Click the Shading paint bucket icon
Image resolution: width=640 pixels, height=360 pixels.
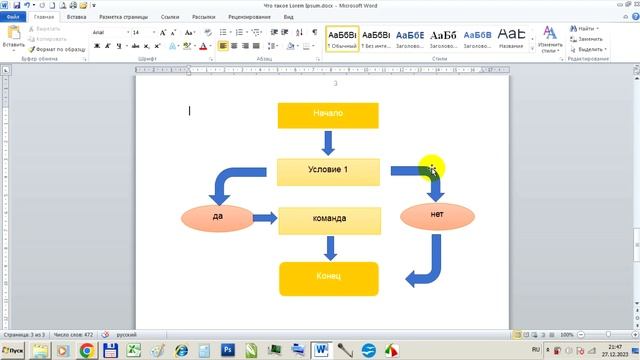290,46
